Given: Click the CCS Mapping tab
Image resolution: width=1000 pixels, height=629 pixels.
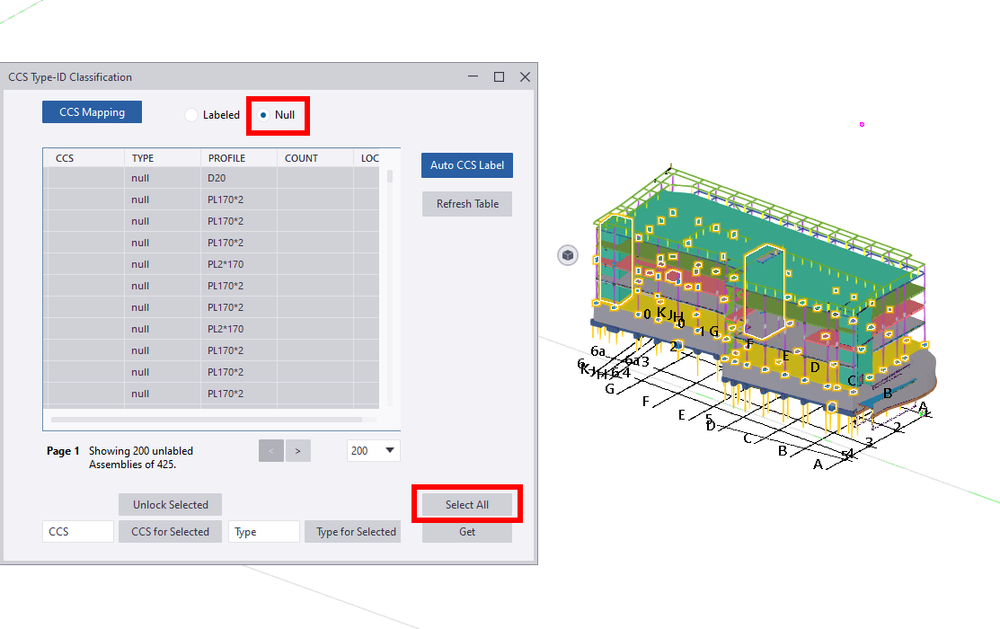Looking at the screenshot, I should coord(91,111).
